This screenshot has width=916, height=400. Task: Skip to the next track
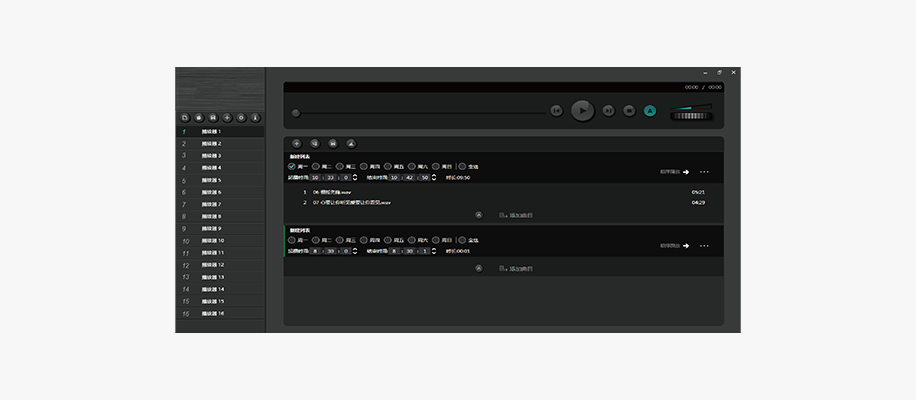608,111
